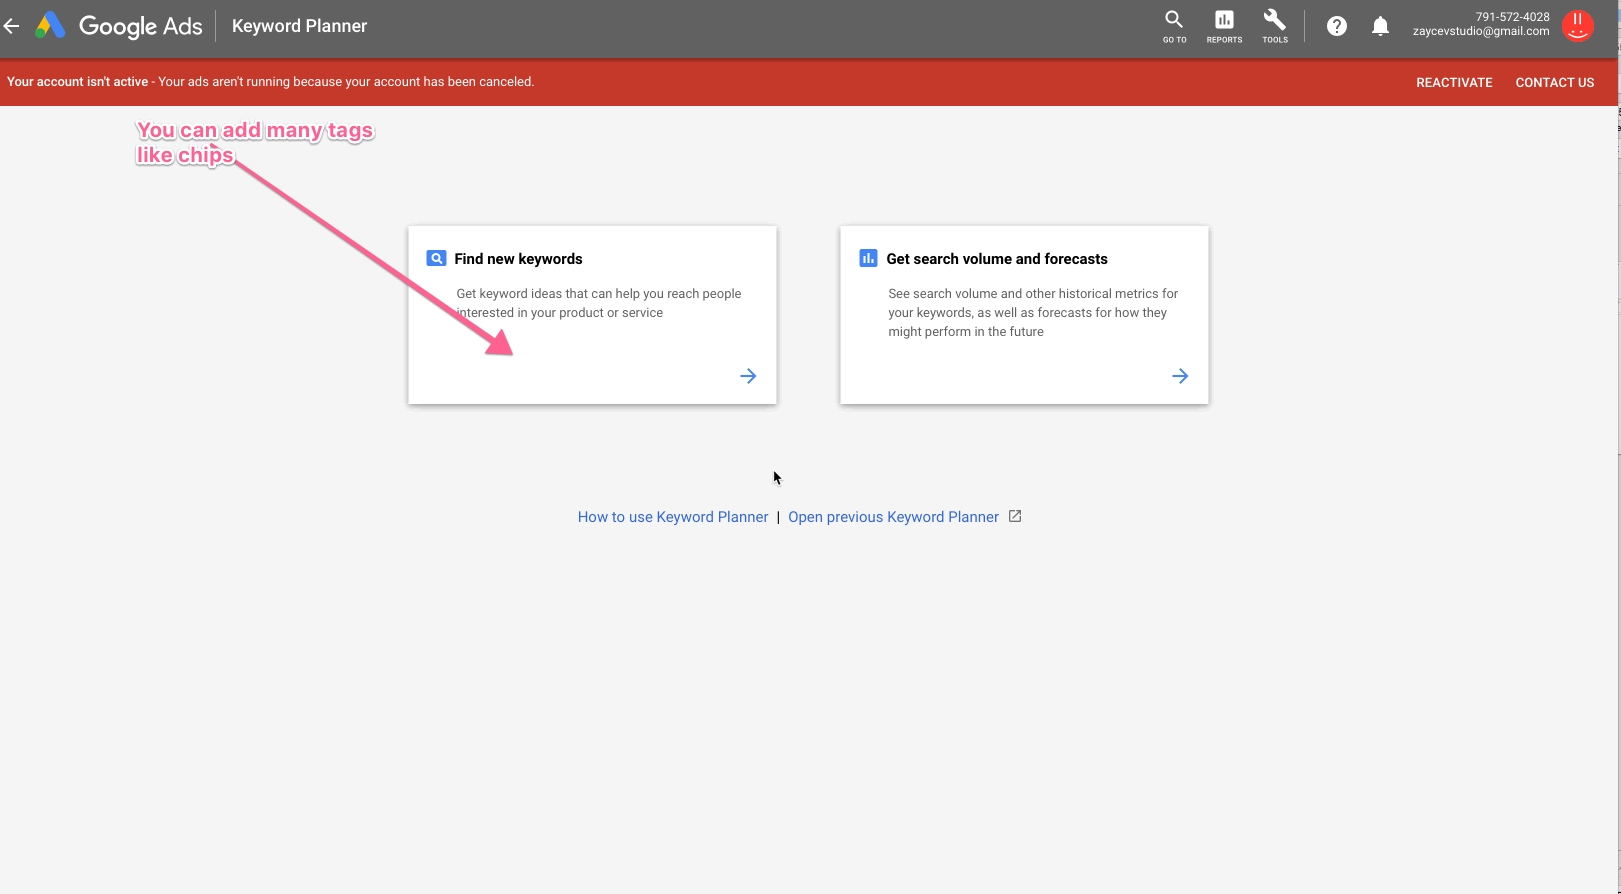Click arrow on Find new keywords card
The height and width of the screenshot is (894, 1621).
[x=748, y=376]
